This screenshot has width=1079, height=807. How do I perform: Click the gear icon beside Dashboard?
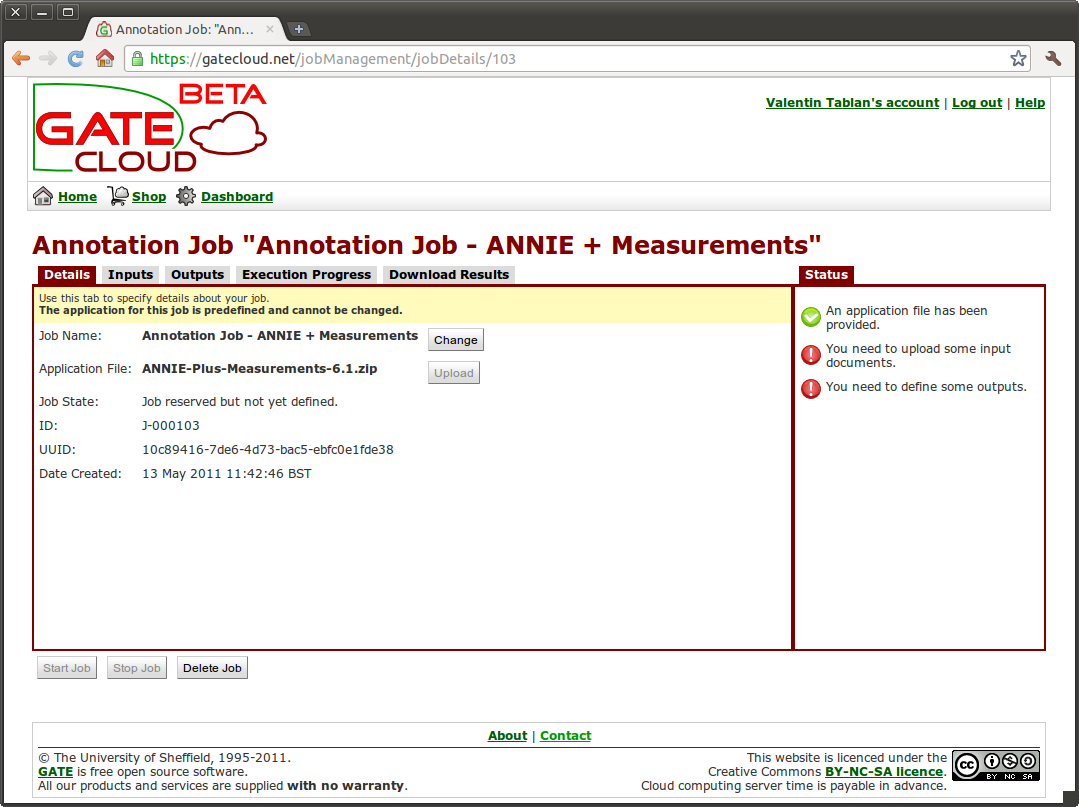[186, 196]
